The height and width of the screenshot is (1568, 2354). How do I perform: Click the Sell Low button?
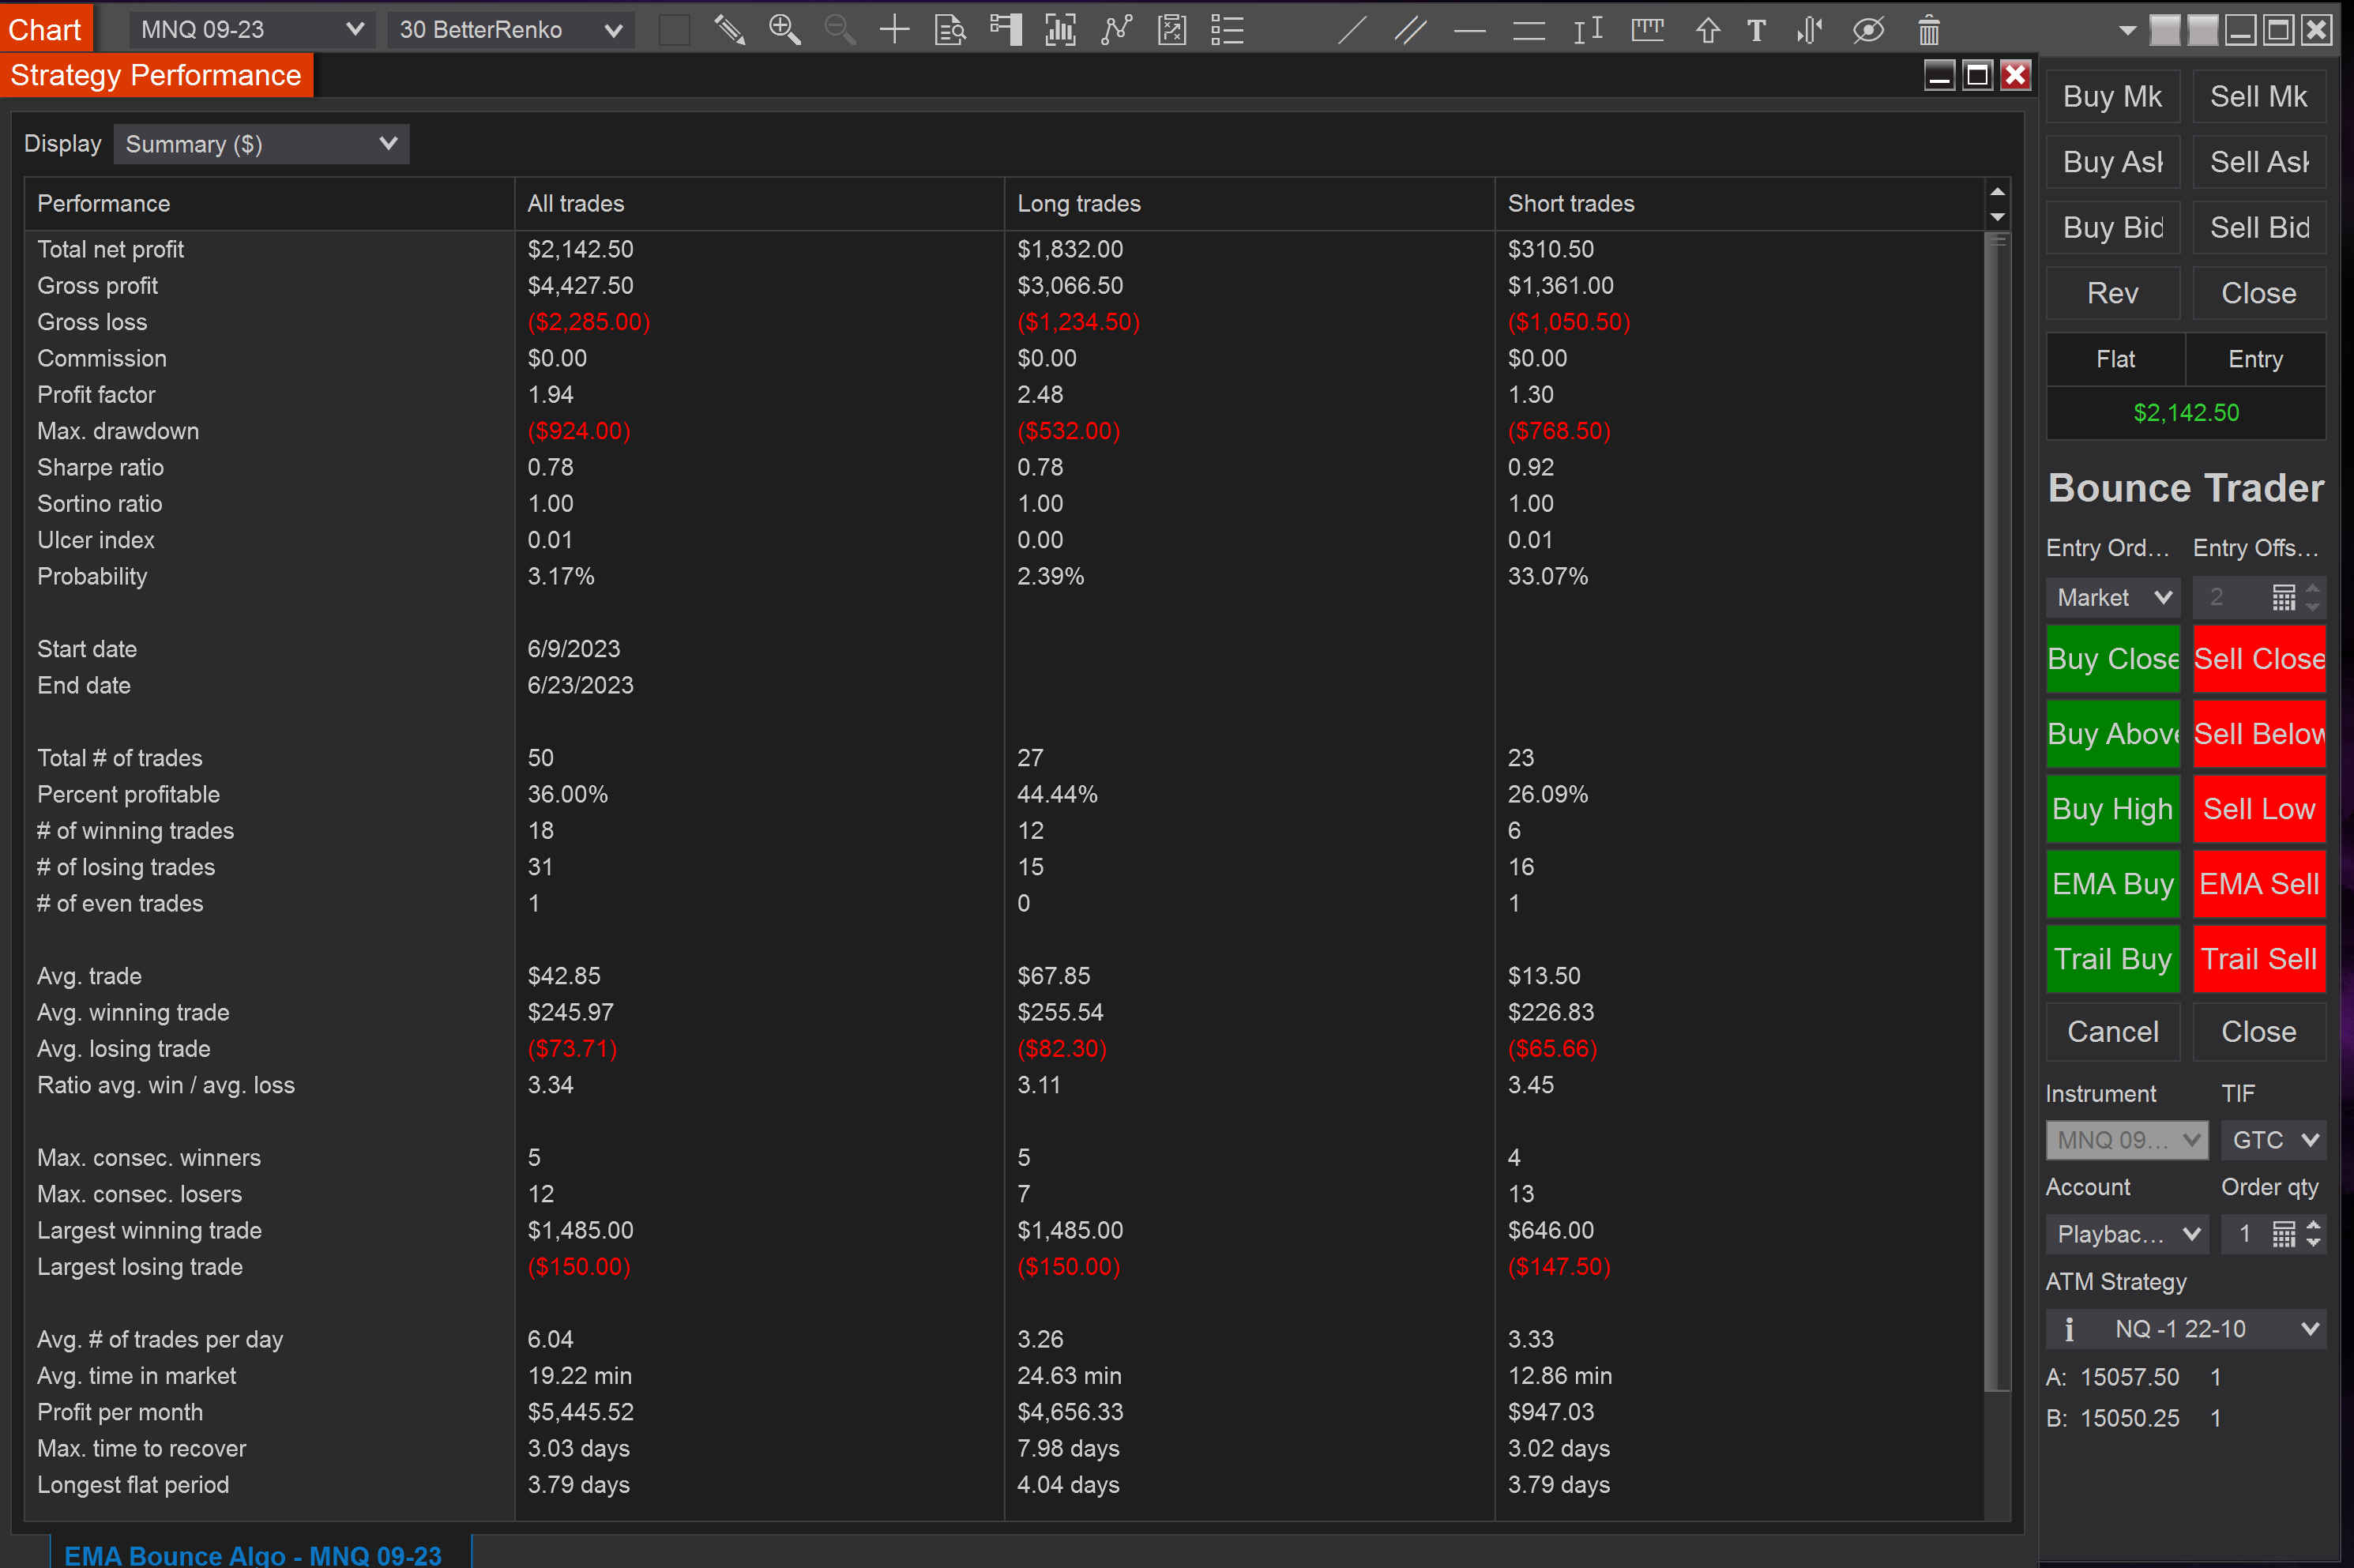tap(2258, 809)
